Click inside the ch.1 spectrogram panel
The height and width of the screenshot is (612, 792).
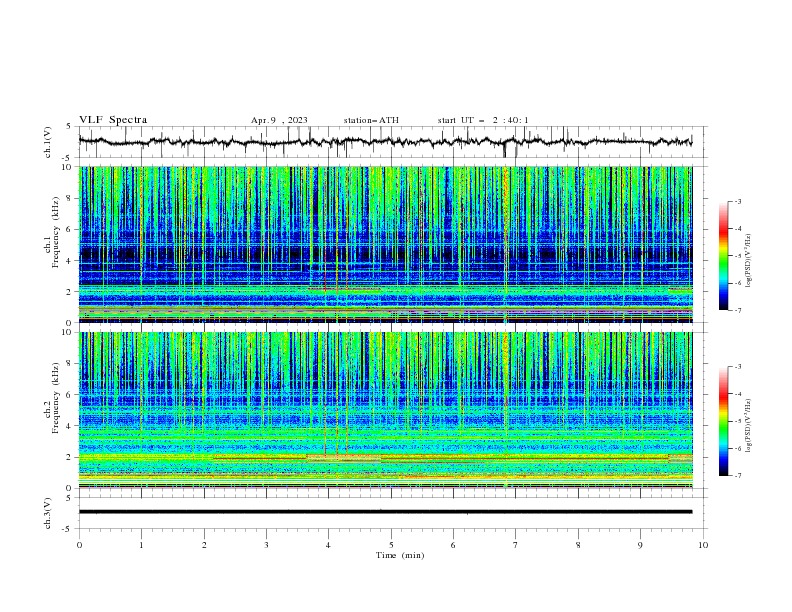click(x=385, y=244)
